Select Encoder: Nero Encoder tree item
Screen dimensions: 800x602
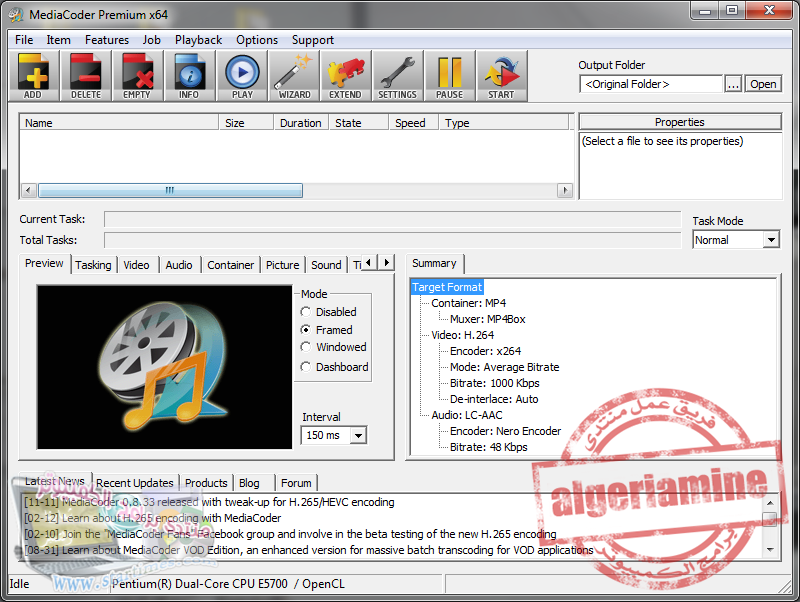[505, 431]
